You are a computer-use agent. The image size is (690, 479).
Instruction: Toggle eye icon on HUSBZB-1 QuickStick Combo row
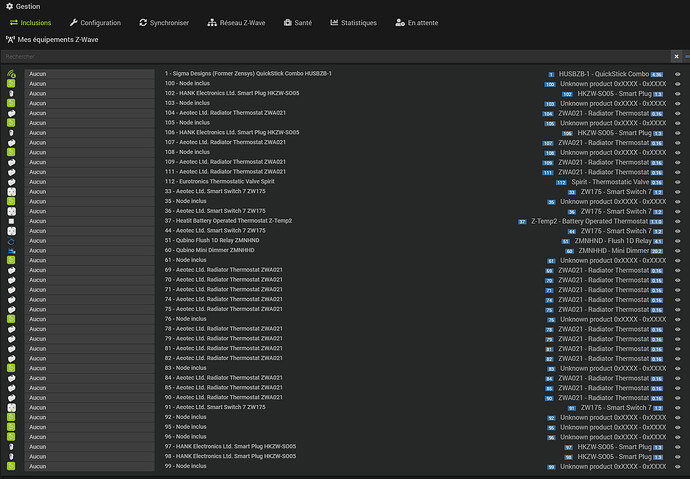point(678,74)
